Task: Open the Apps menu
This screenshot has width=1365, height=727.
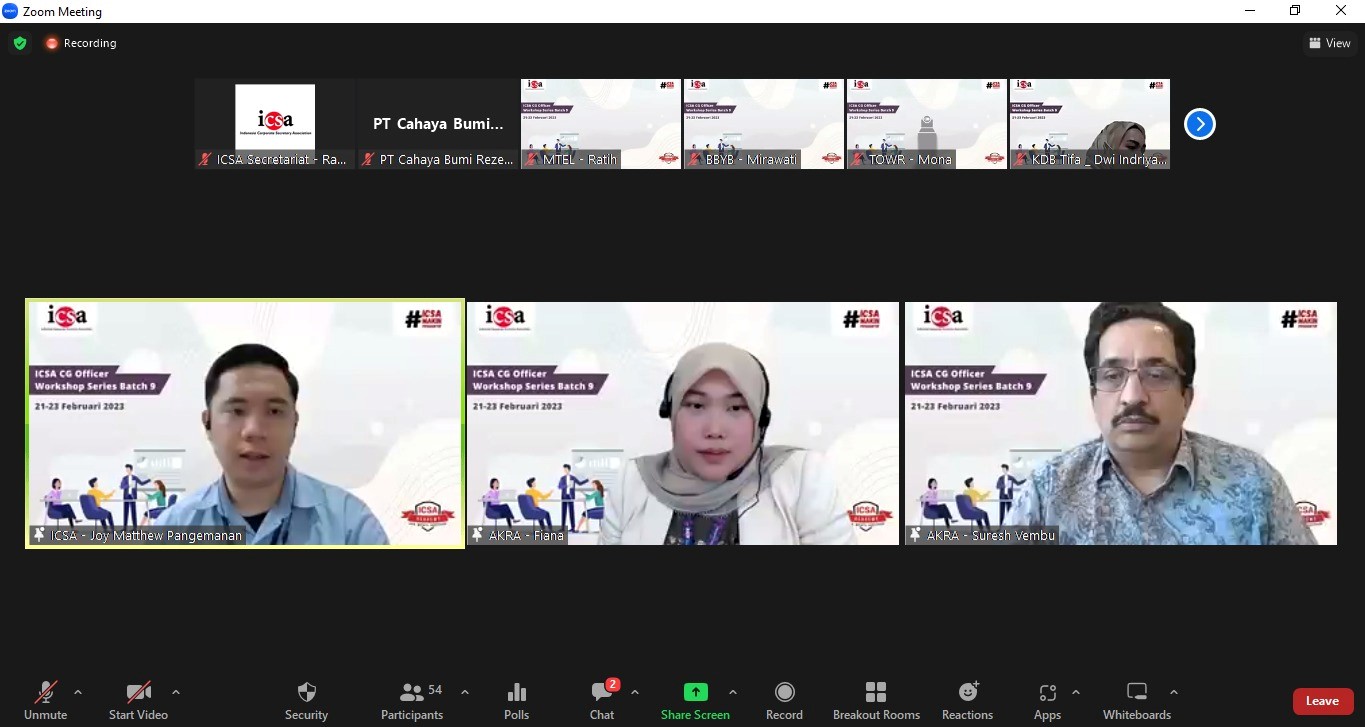Action: coord(1047,700)
